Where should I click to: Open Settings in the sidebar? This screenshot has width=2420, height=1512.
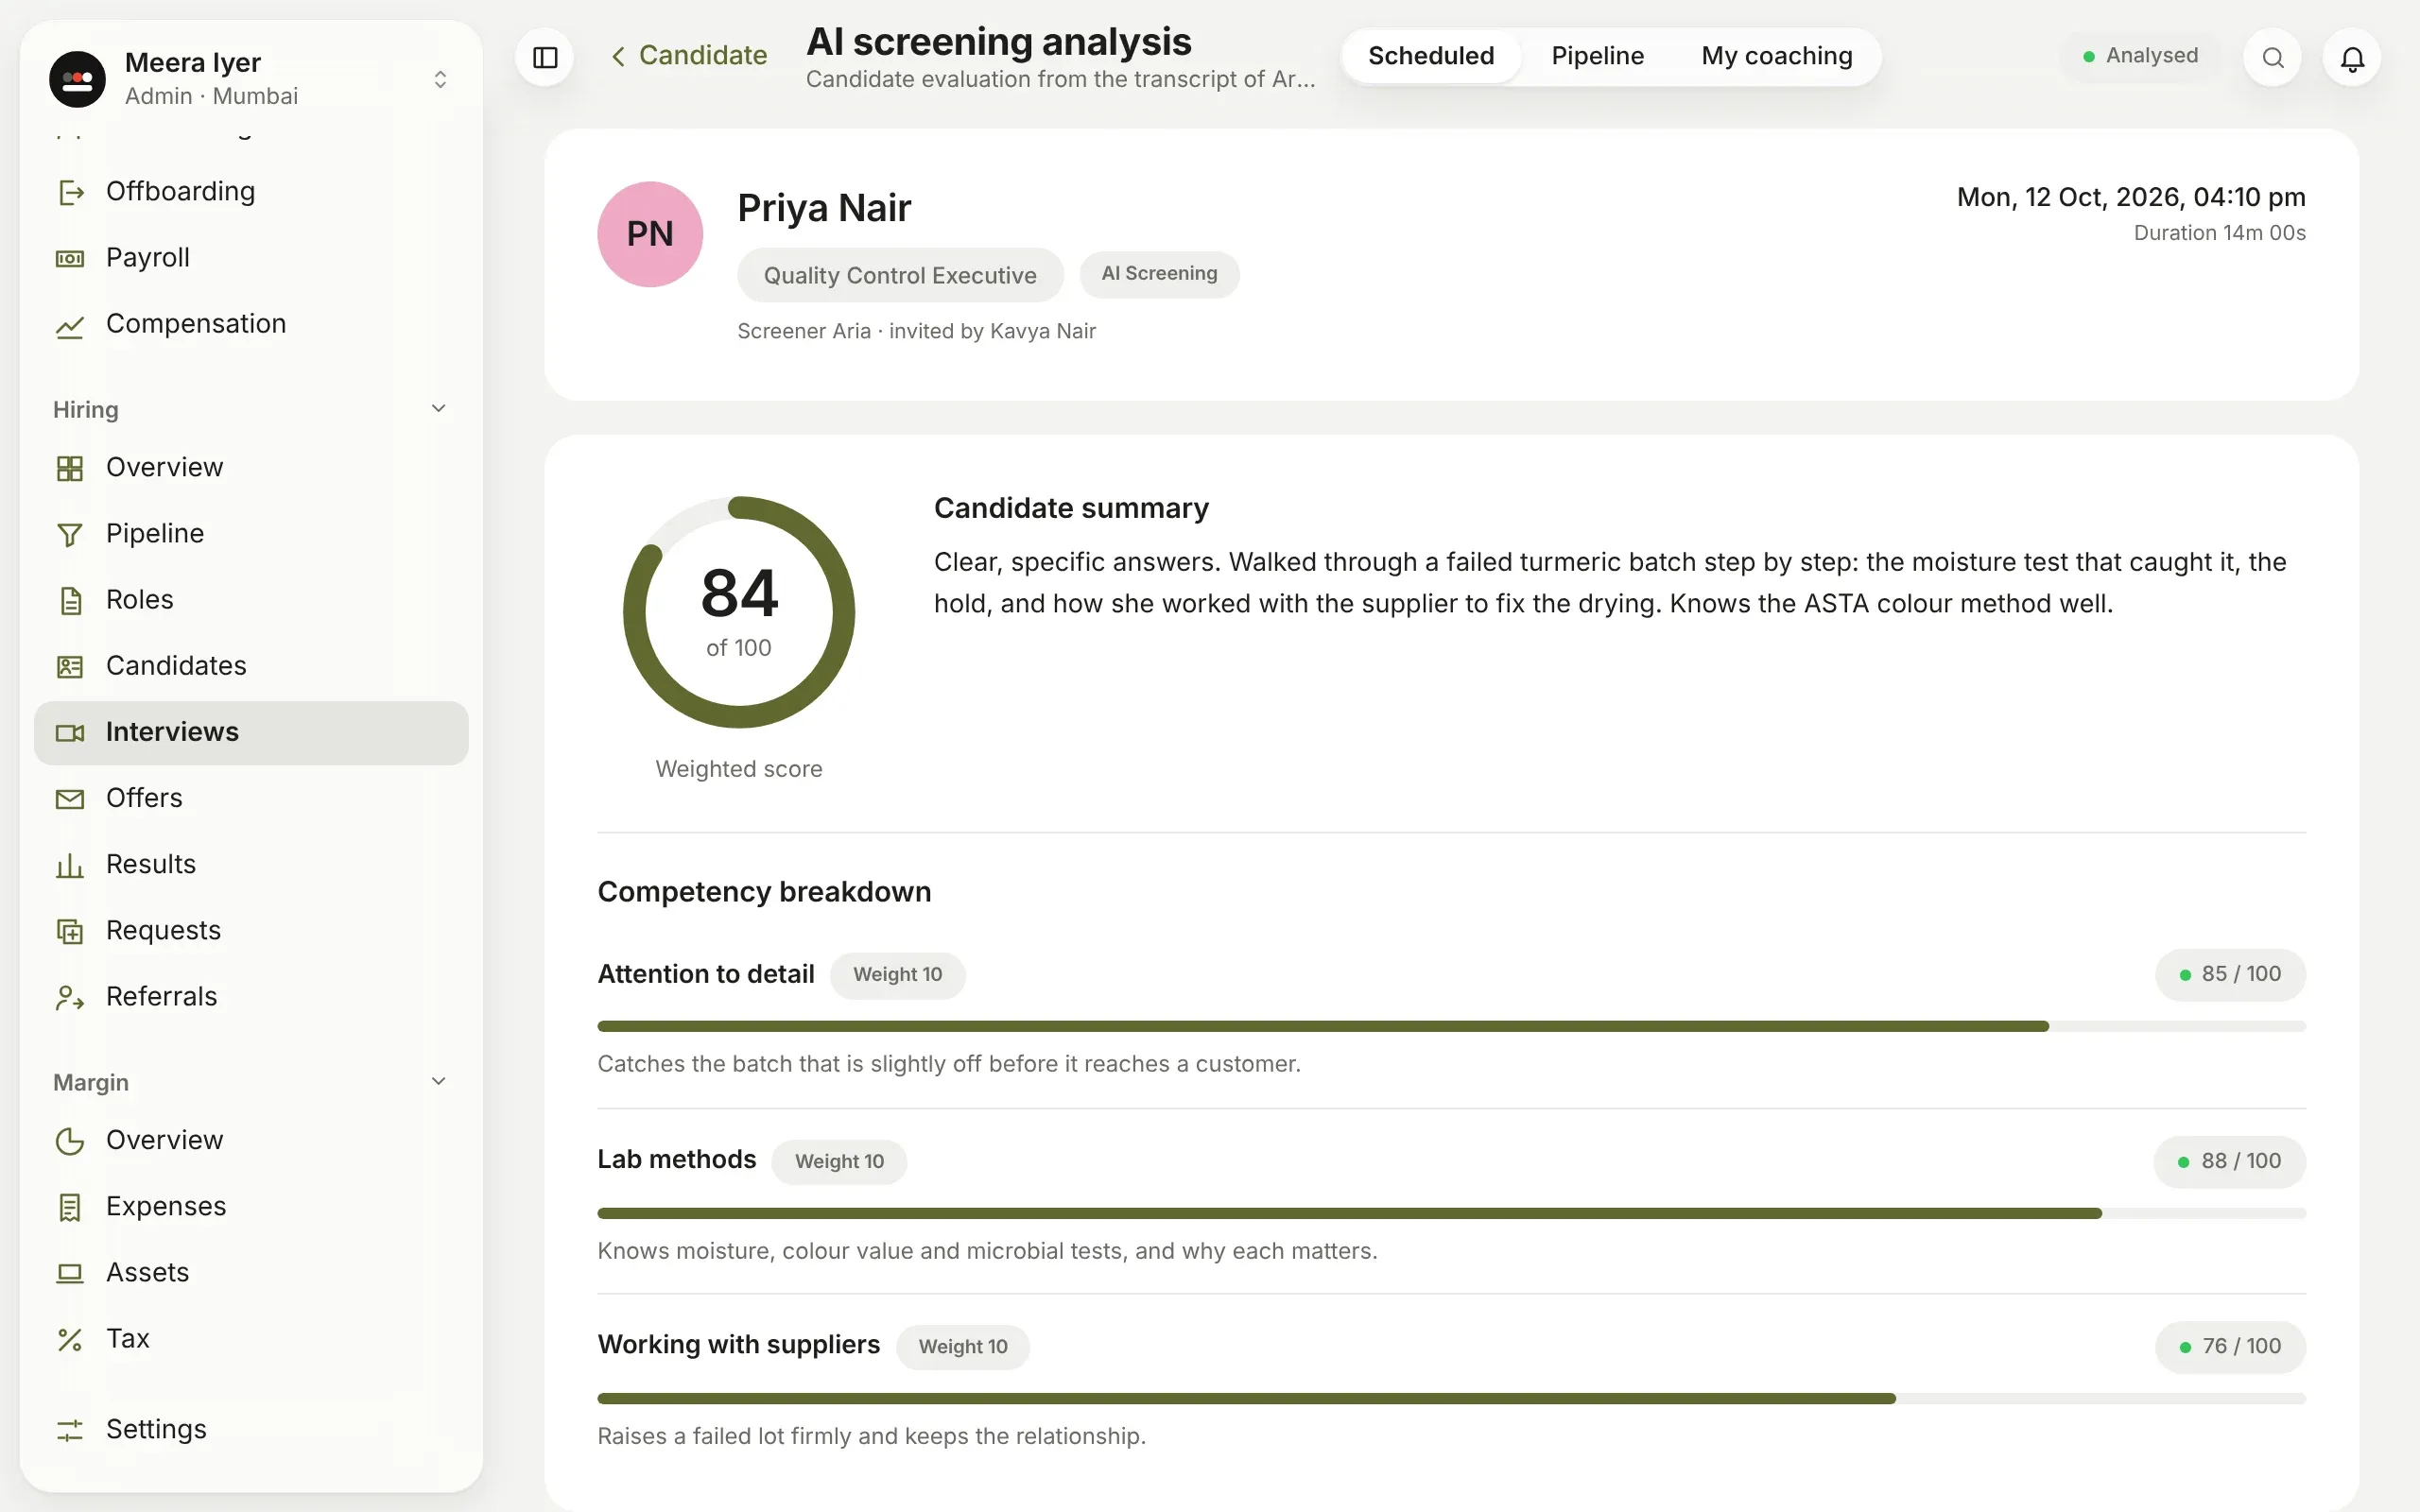tap(251, 1429)
